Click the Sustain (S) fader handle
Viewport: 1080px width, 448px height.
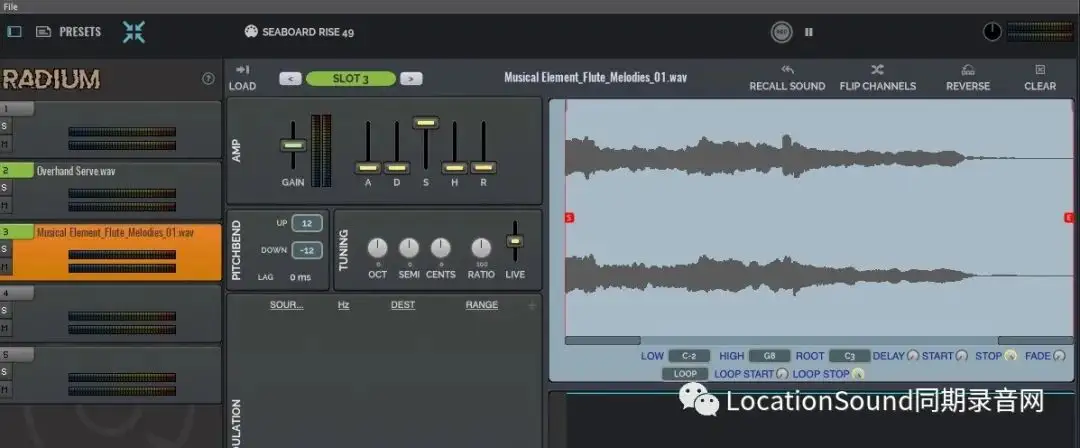pyautogui.click(x=426, y=123)
